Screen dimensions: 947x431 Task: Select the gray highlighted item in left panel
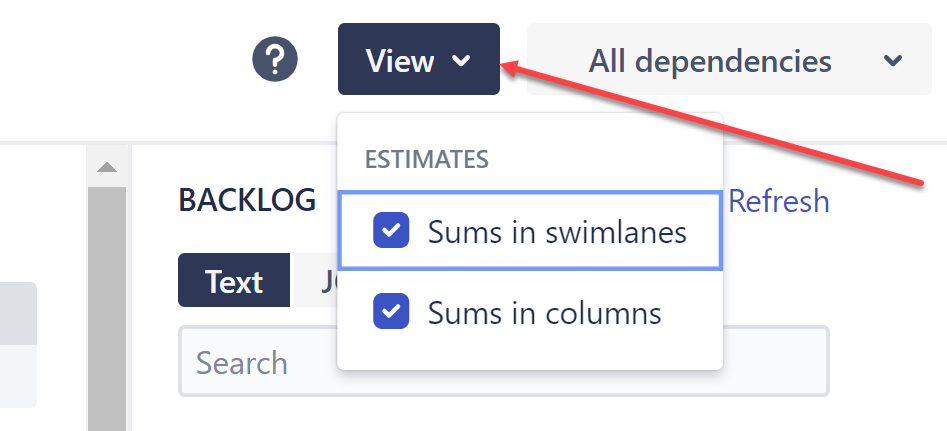pyautogui.click(x=18, y=314)
